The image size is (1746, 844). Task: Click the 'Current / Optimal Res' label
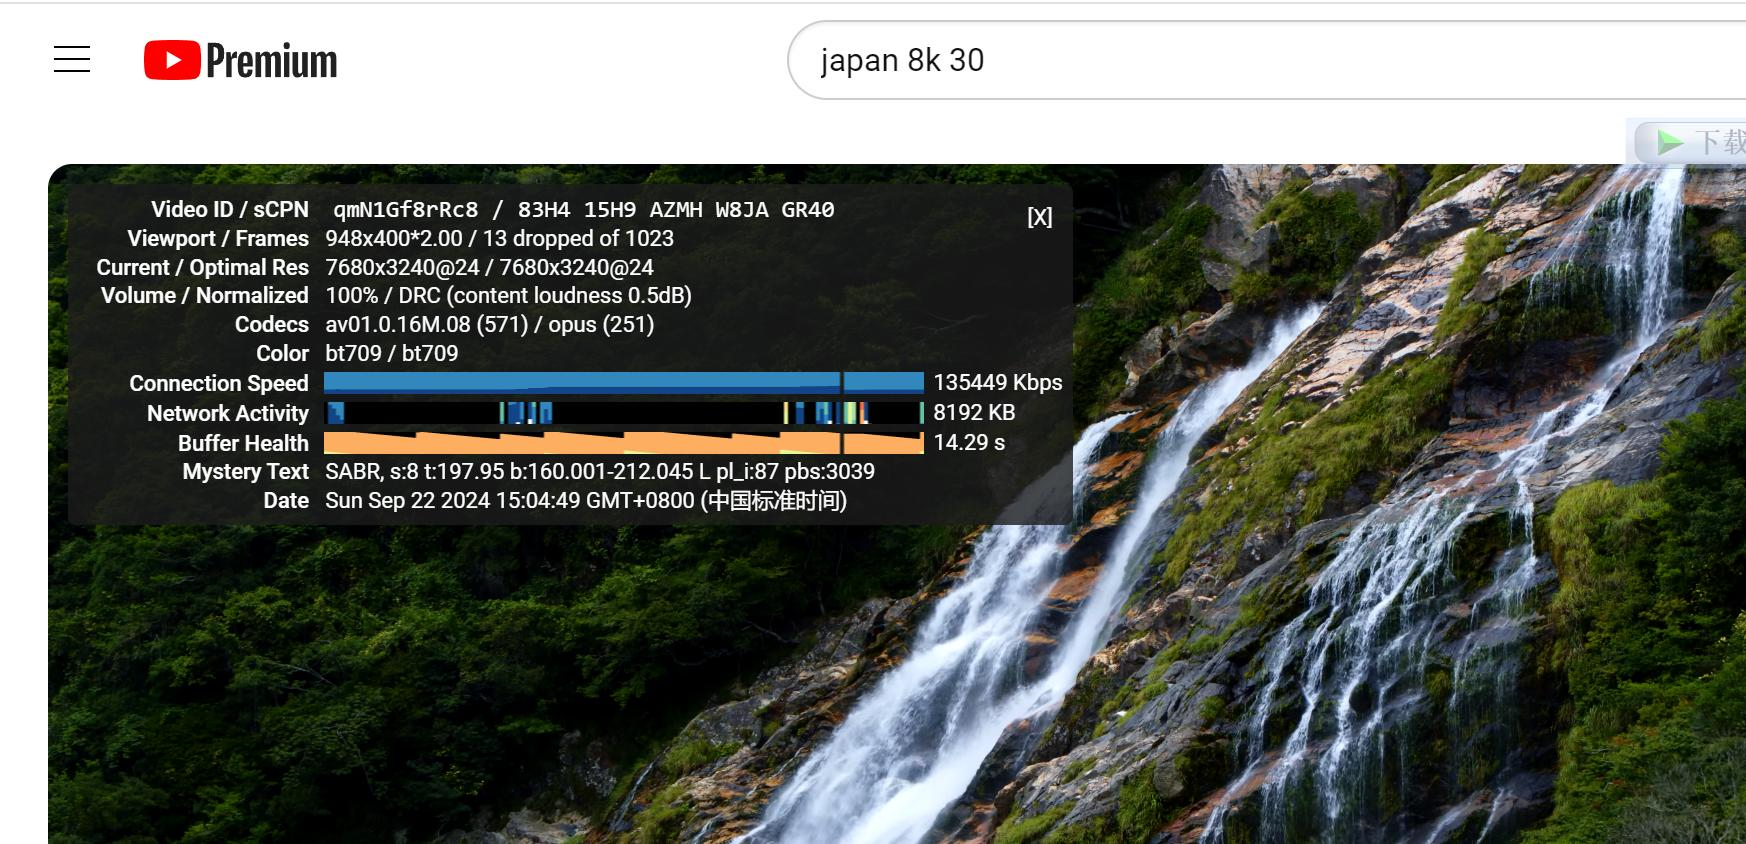click(x=202, y=268)
